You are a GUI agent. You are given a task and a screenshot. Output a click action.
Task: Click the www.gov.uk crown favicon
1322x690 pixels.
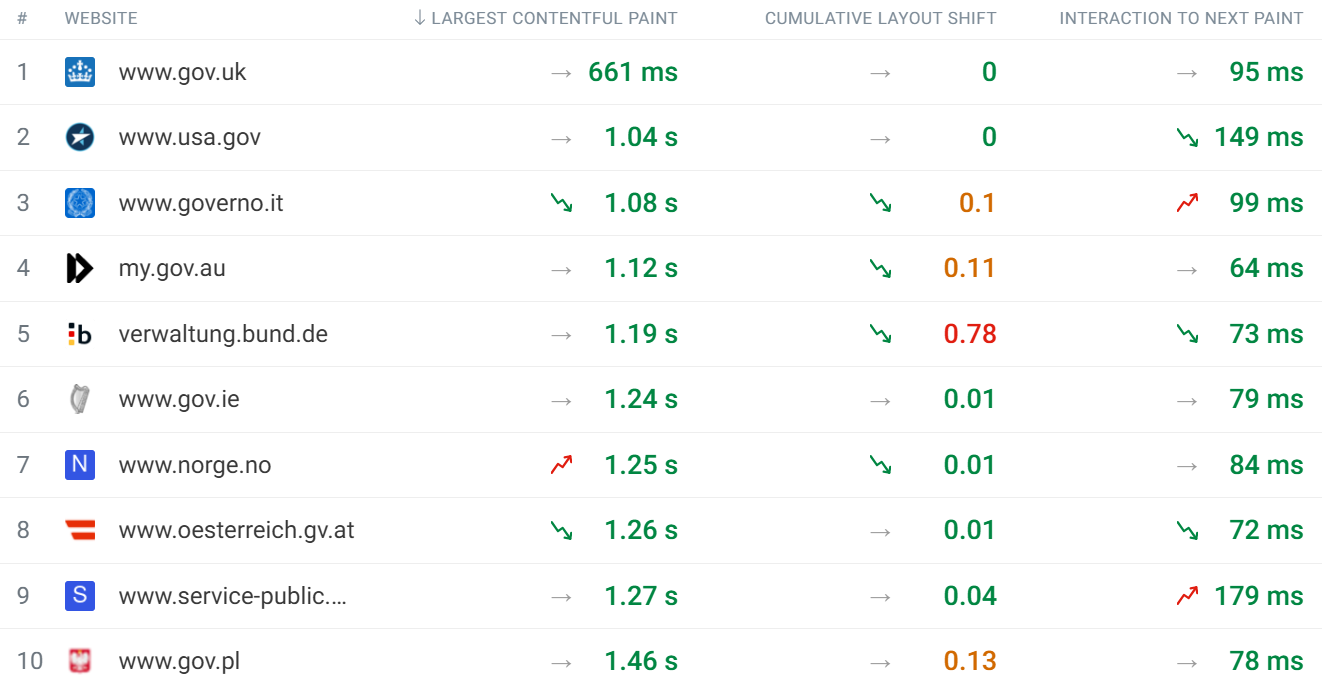pyautogui.click(x=80, y=72)
